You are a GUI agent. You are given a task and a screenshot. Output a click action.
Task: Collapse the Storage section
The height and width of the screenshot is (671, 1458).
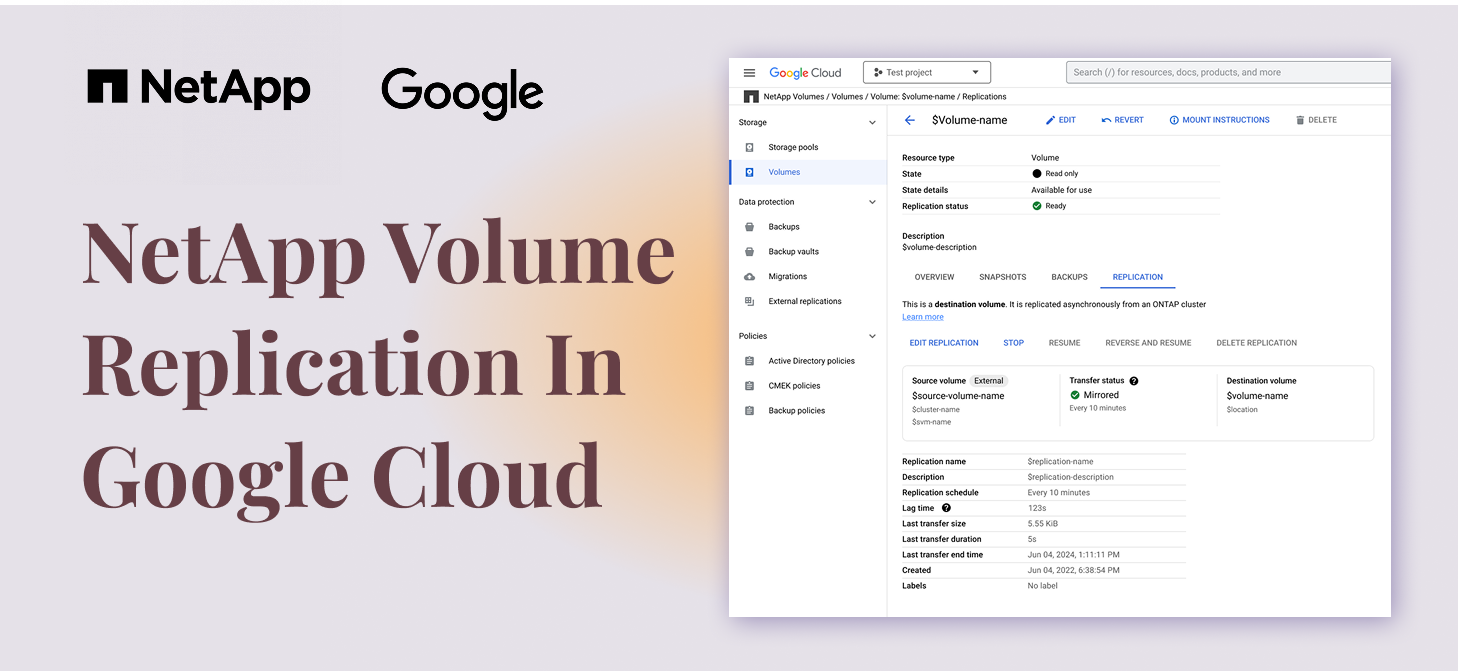tap(871, 122)
